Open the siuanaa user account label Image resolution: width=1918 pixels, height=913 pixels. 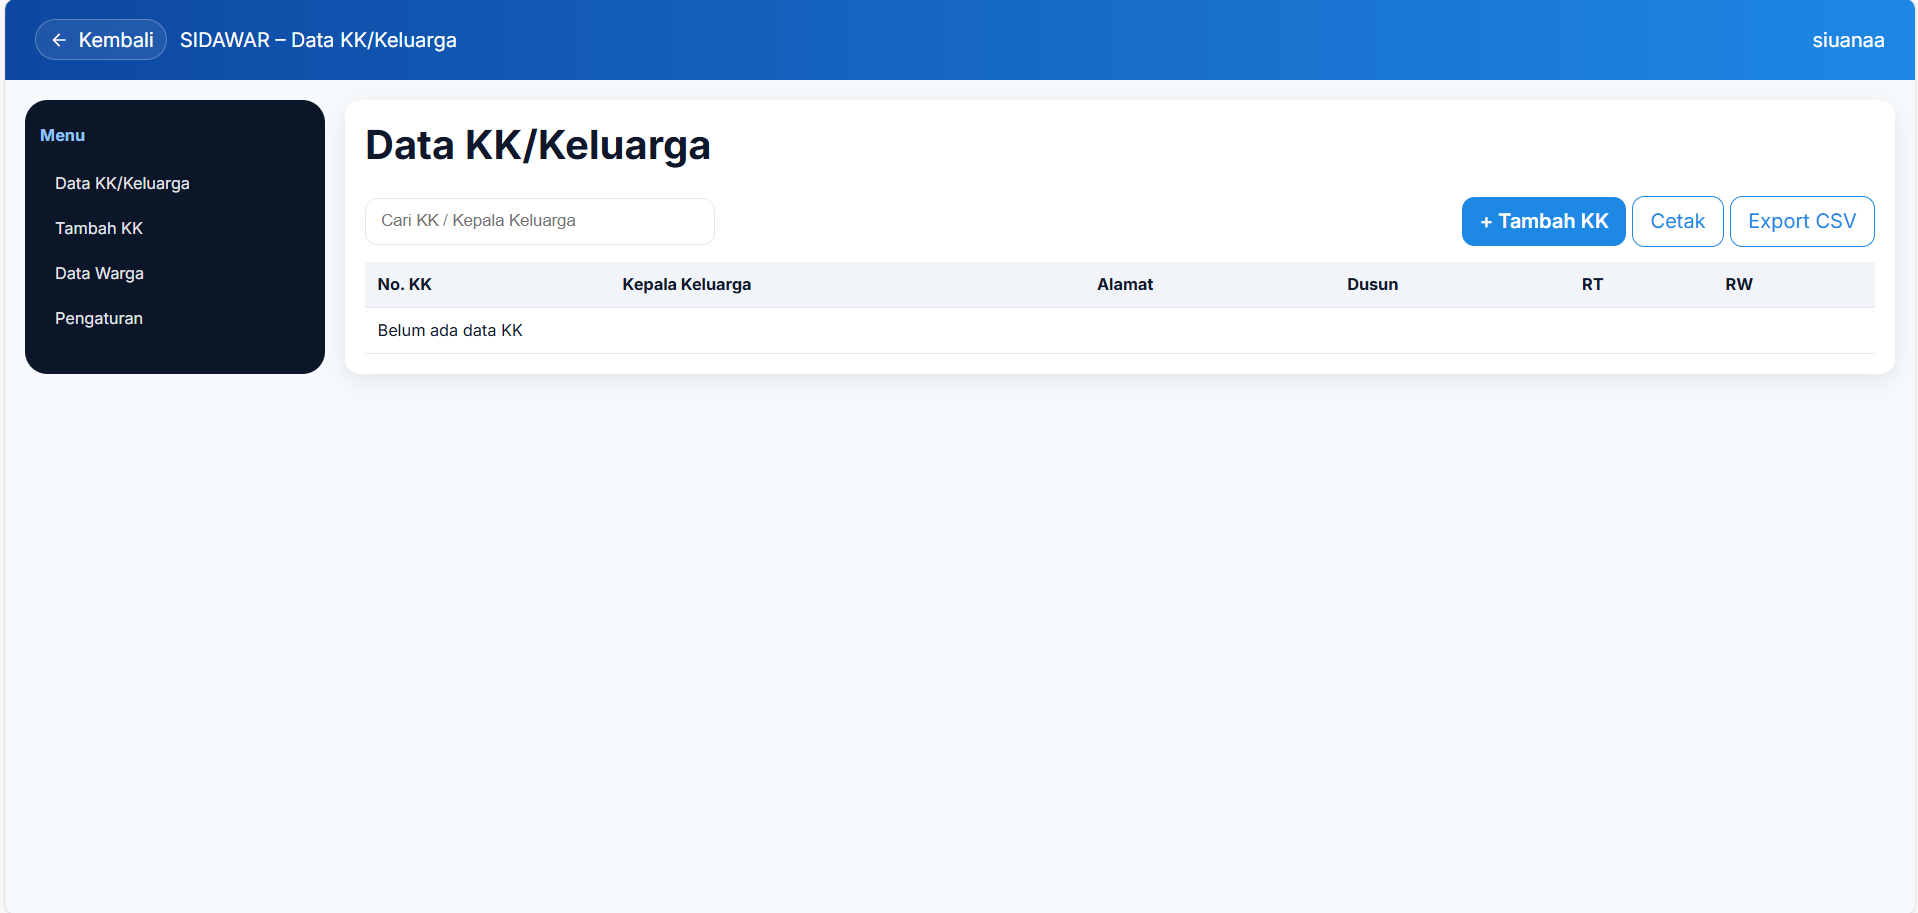pyautogui.click(x=1847, y=40)
